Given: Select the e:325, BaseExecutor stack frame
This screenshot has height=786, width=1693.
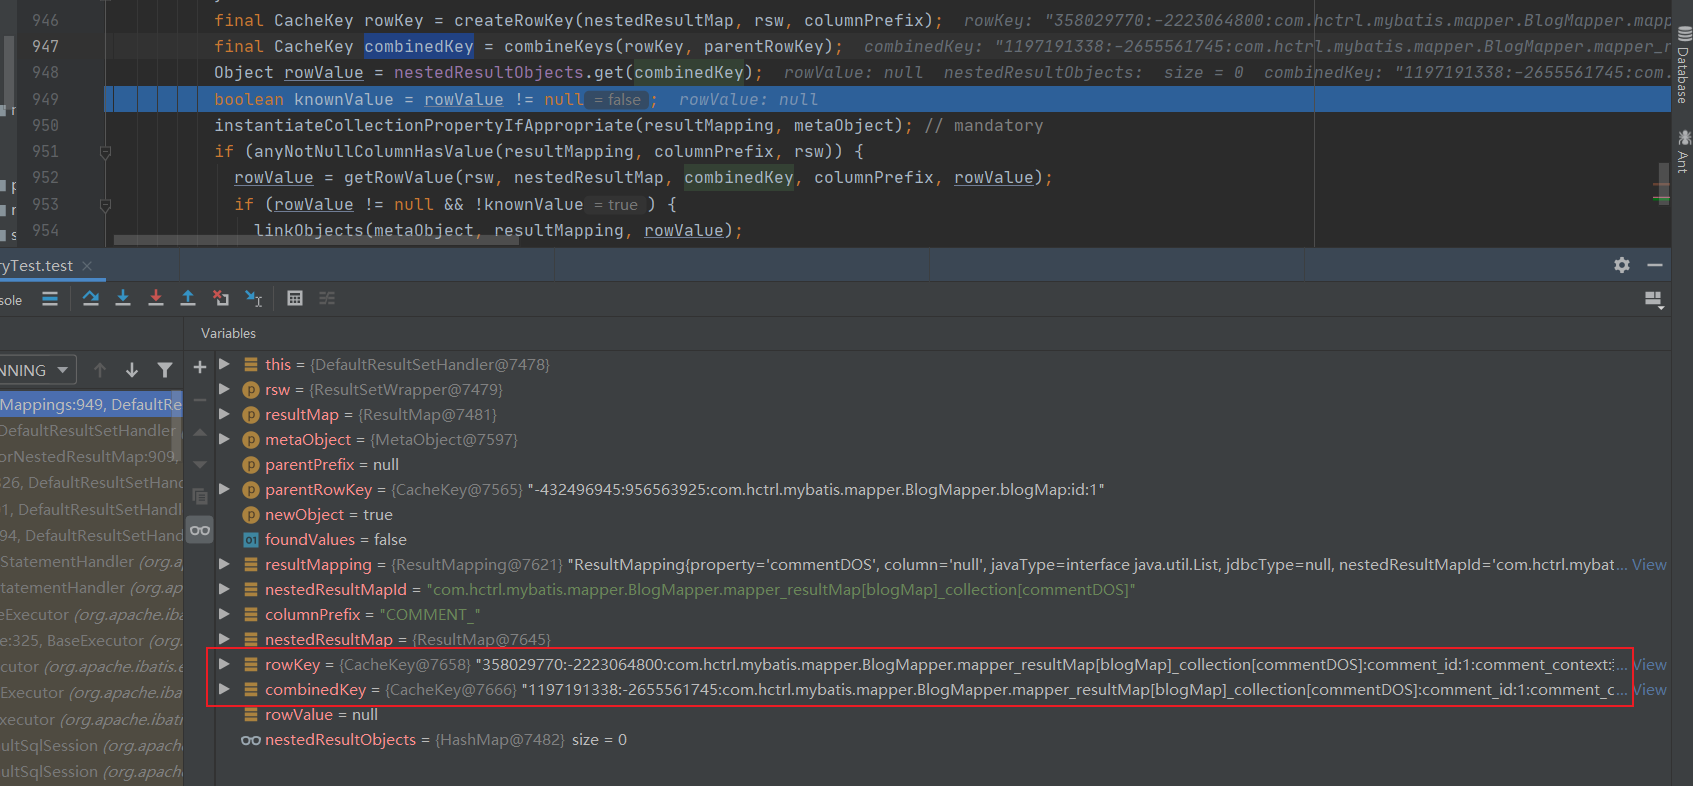Looking at the screenshot, I should point(91,640).
